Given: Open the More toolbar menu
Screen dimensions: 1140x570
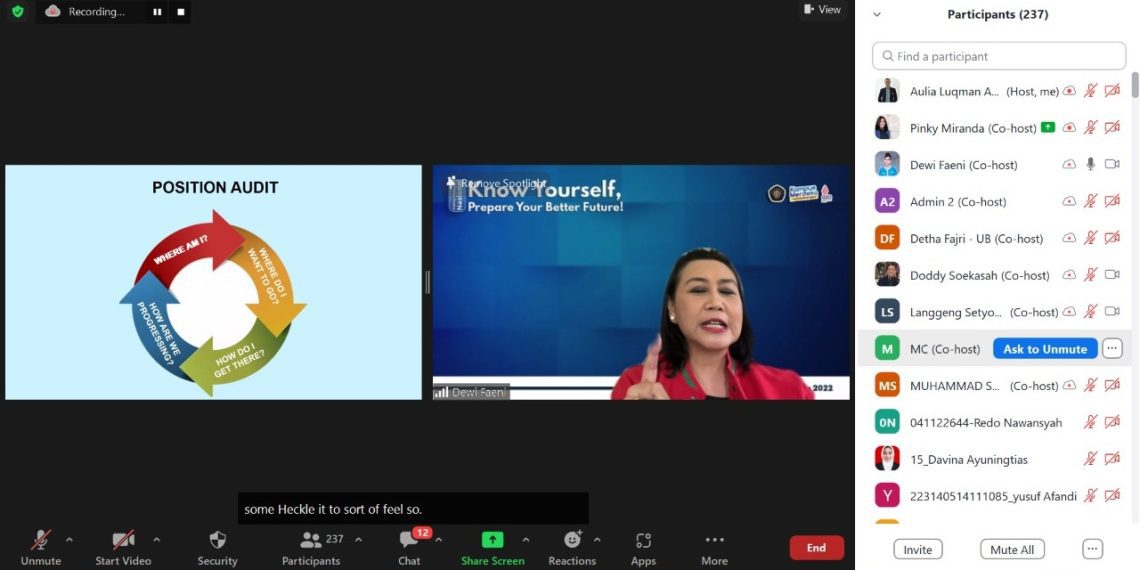Looking at the screenshot, I should (715, 547).
